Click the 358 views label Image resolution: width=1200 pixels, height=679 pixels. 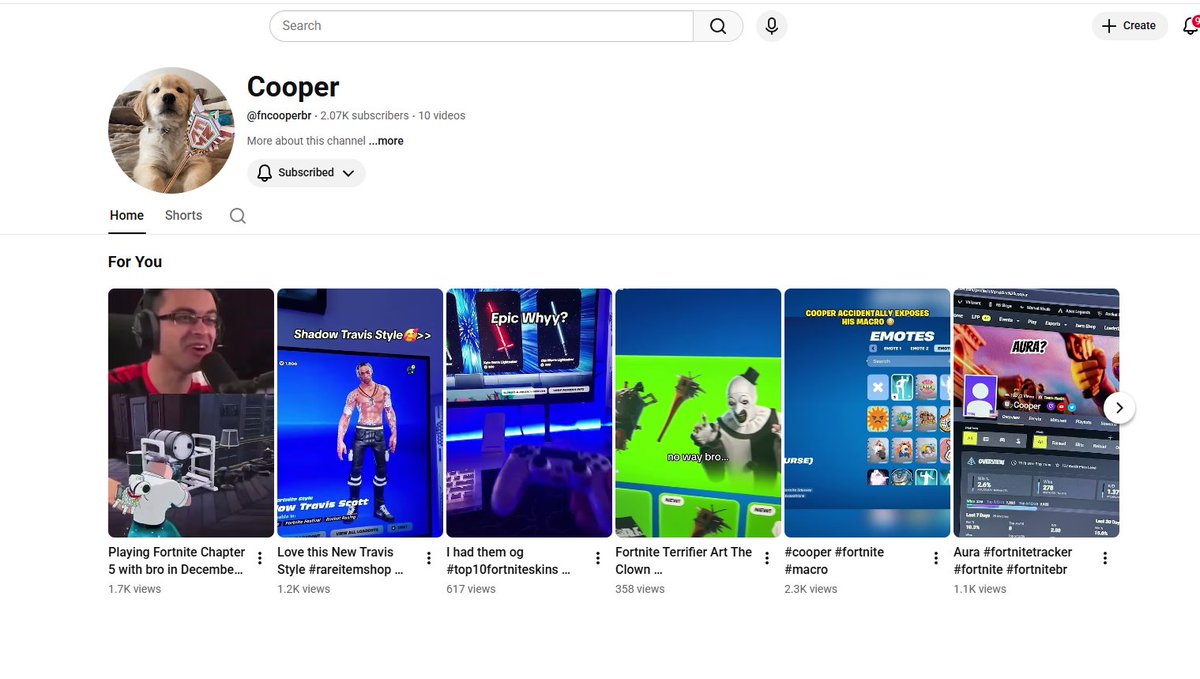pos(640,589)
